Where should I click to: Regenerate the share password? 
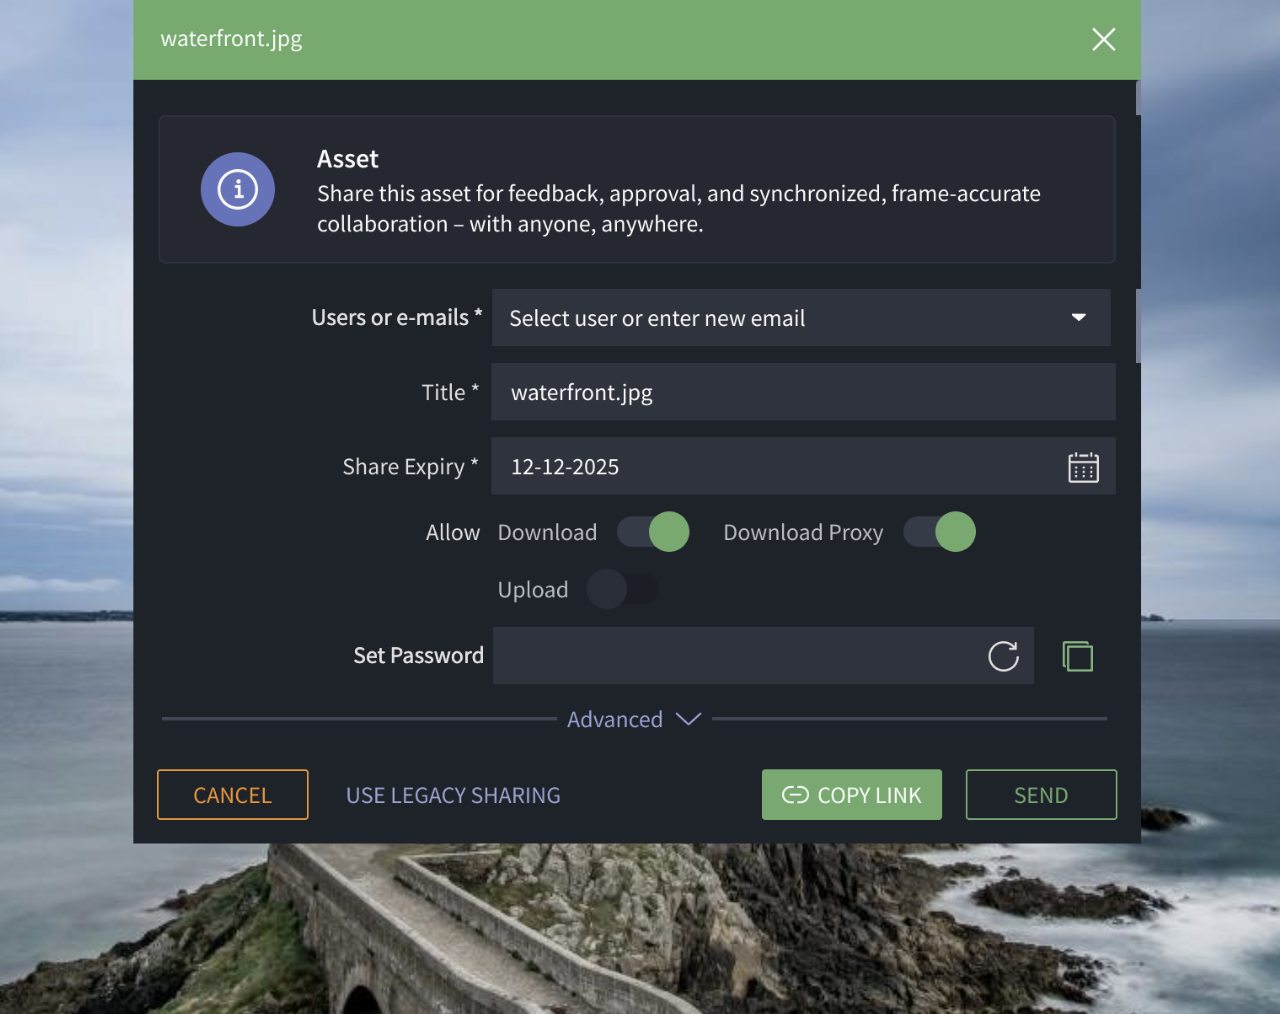[1003, 656]
